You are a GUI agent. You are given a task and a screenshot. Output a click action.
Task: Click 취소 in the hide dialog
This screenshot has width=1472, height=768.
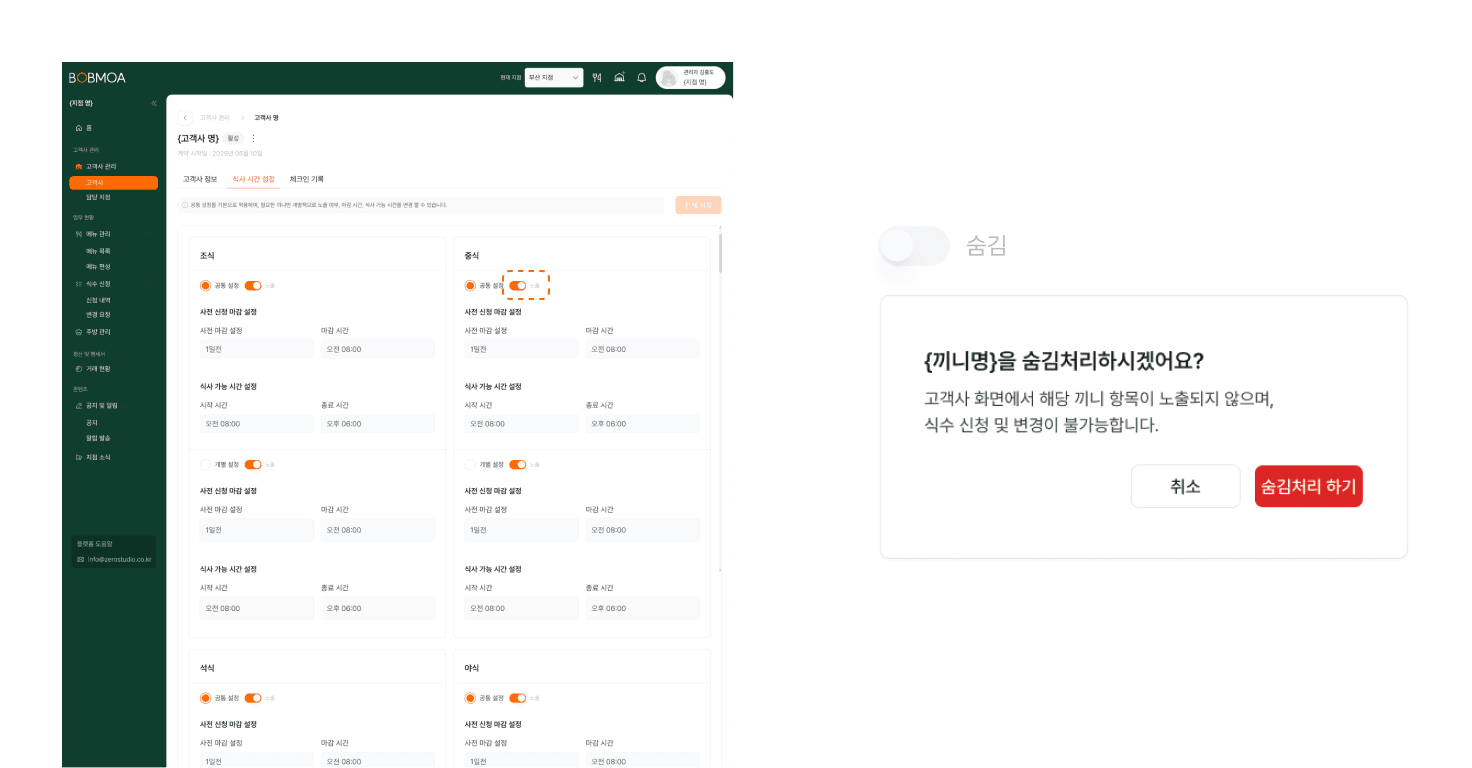(1185, 487)
